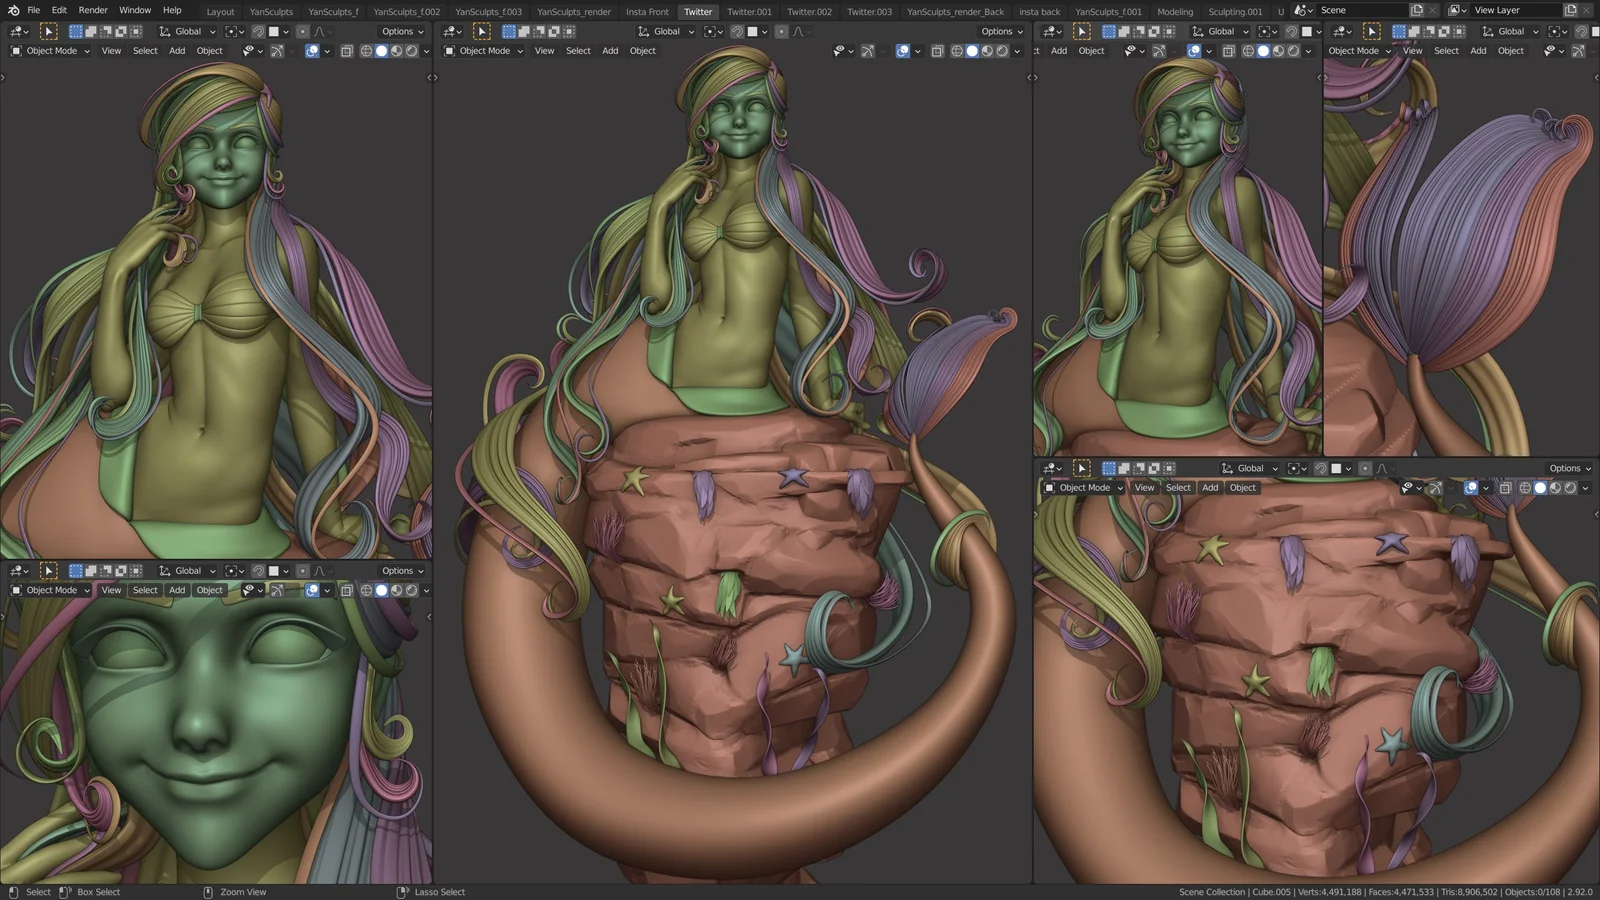Open the Object Mode dropdown
Viewport: 1600px width, 900px height.
click(50, 50)
